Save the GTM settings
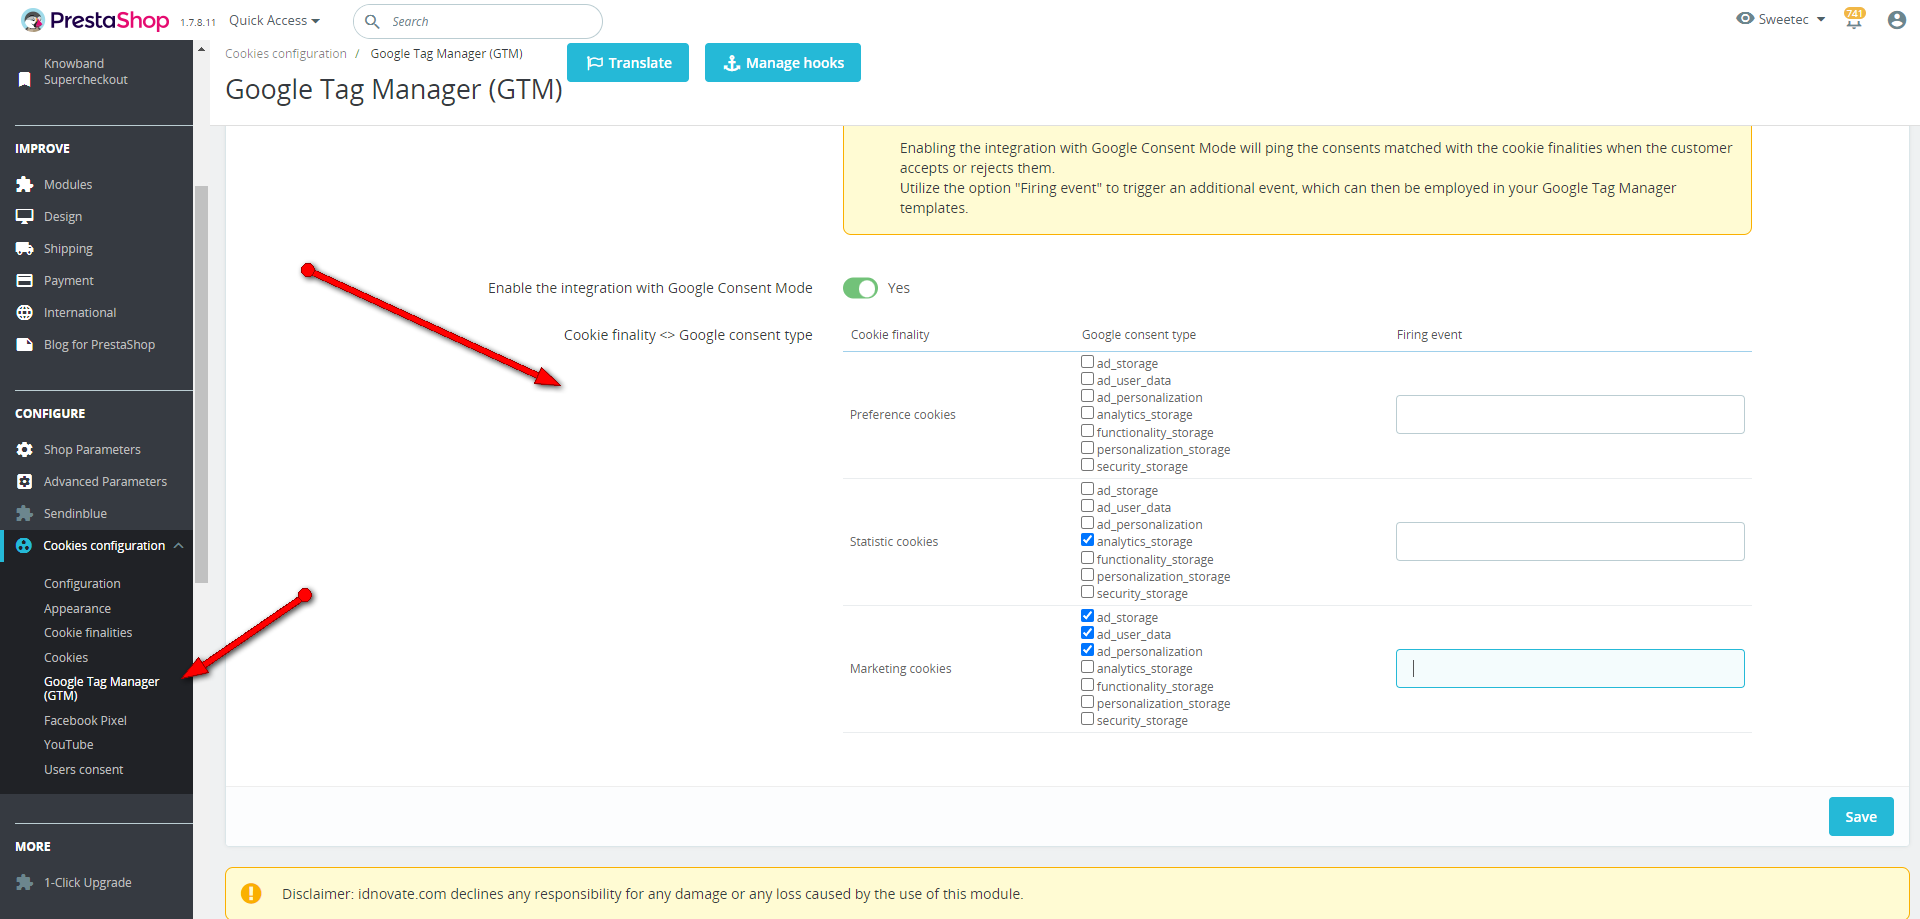Image resolution: width=1920 pixels, height=919 pixels. 1861,816
